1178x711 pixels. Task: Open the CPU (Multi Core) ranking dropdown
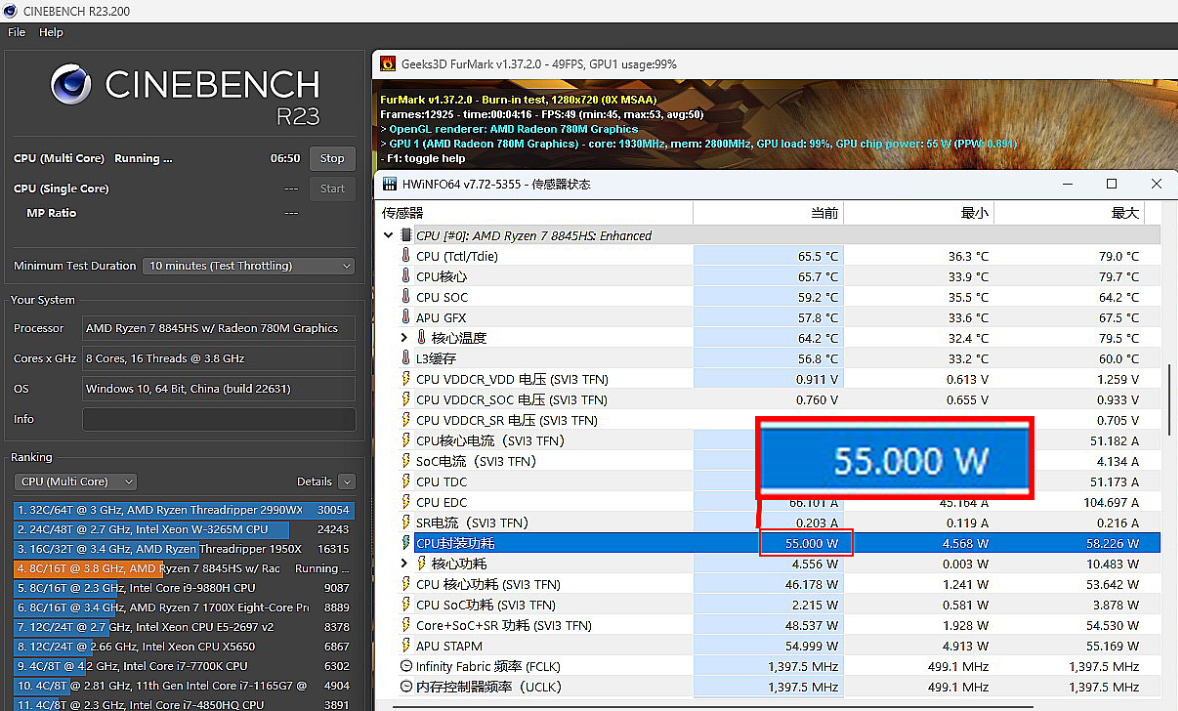pyautogui.click(x=77, y=482)
